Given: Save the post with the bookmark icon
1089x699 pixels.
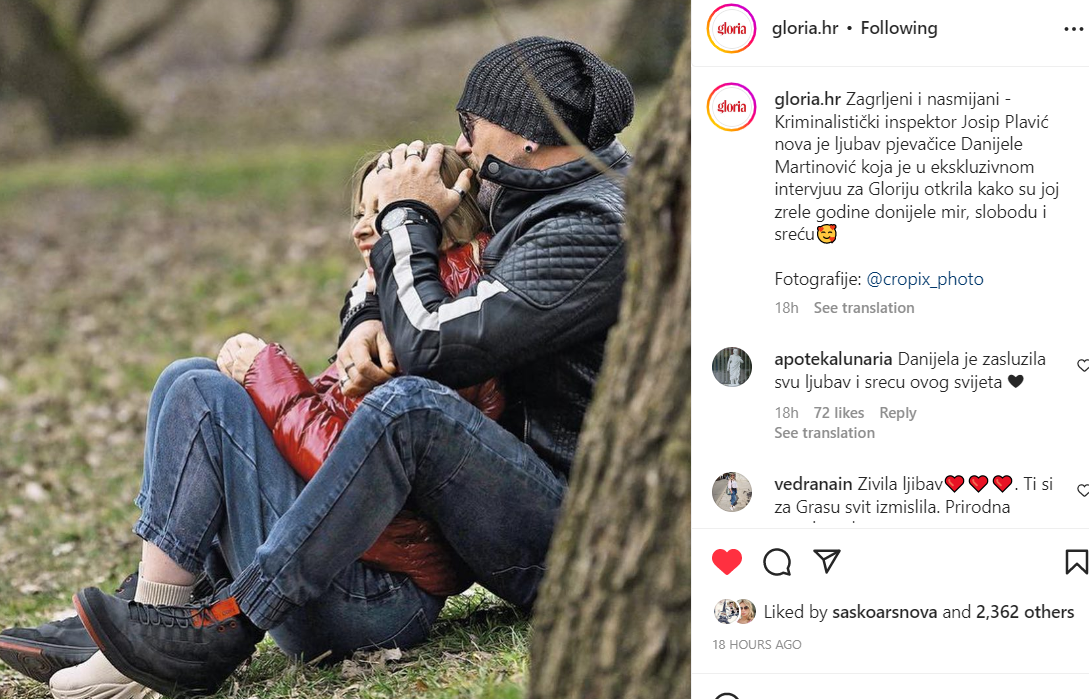Looking at the screenshot, I should pyautogui.click(x=1076, y=561).
